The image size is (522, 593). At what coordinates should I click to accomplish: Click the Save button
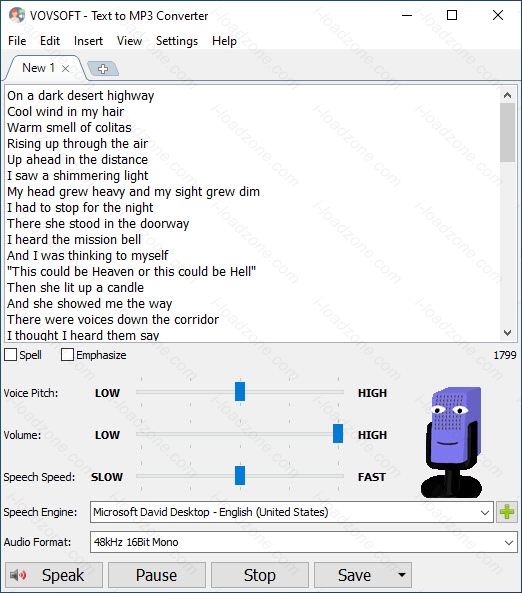click(354, 575)
